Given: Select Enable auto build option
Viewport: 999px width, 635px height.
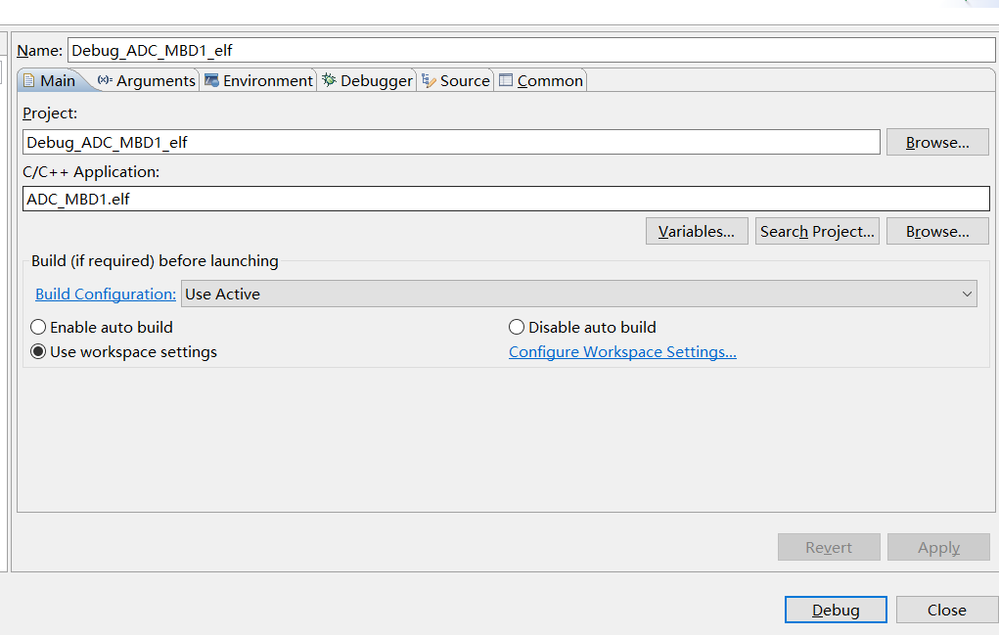Looking at the screenshot, I should point(39,327).
